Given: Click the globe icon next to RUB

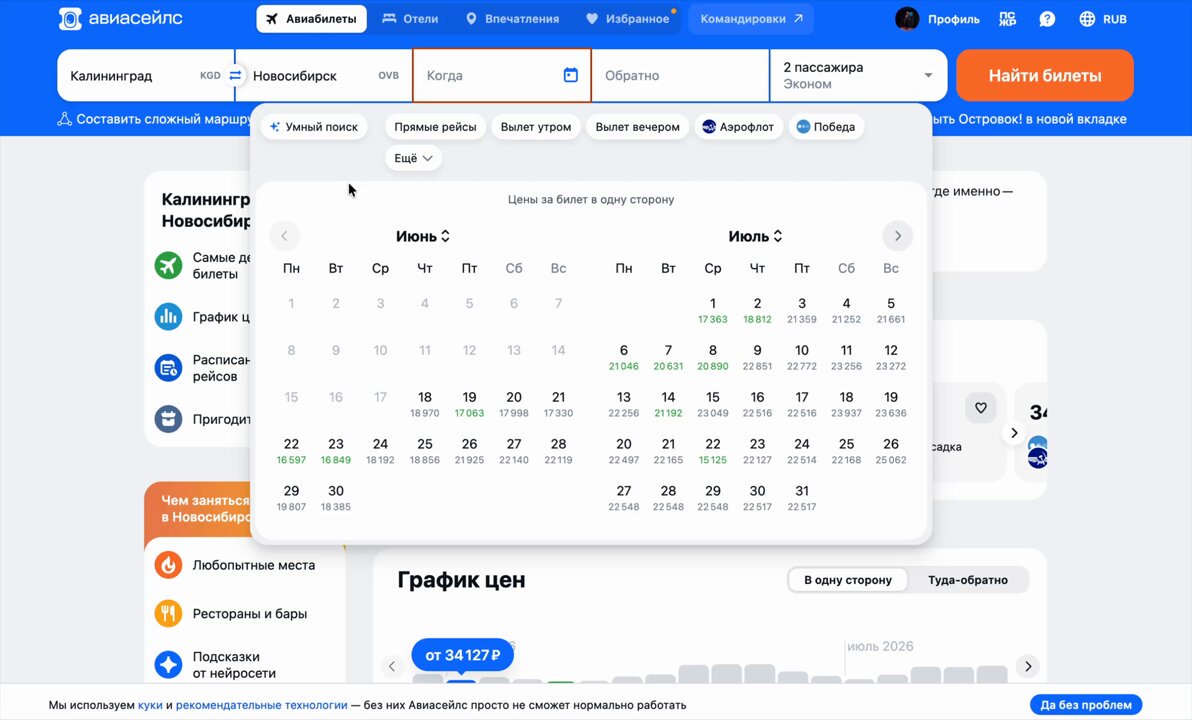Looking at the screenshot, I should (x=1087, y=19).
